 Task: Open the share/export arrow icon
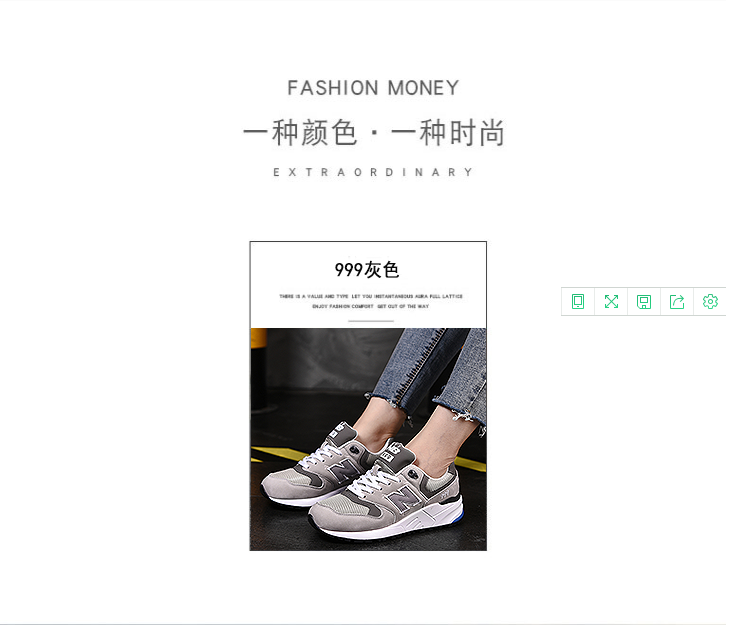pyautogui.click(x=677, y=302)
